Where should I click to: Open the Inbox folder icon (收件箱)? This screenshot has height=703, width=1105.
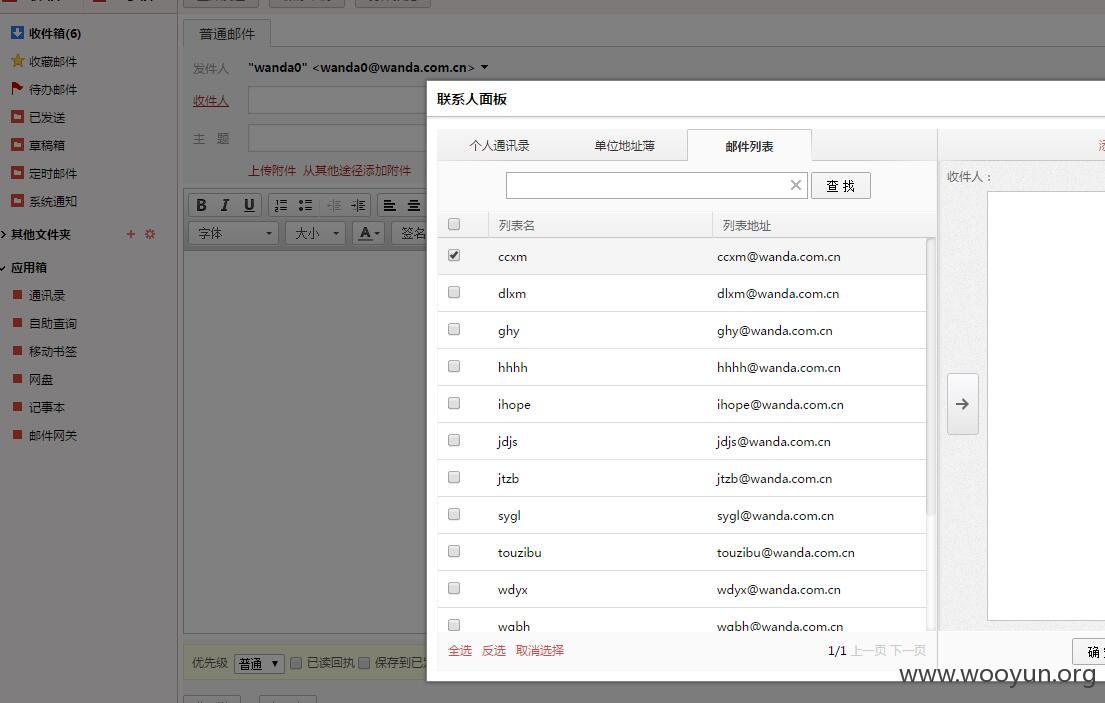pyautogui.click(x=18, y=32)
